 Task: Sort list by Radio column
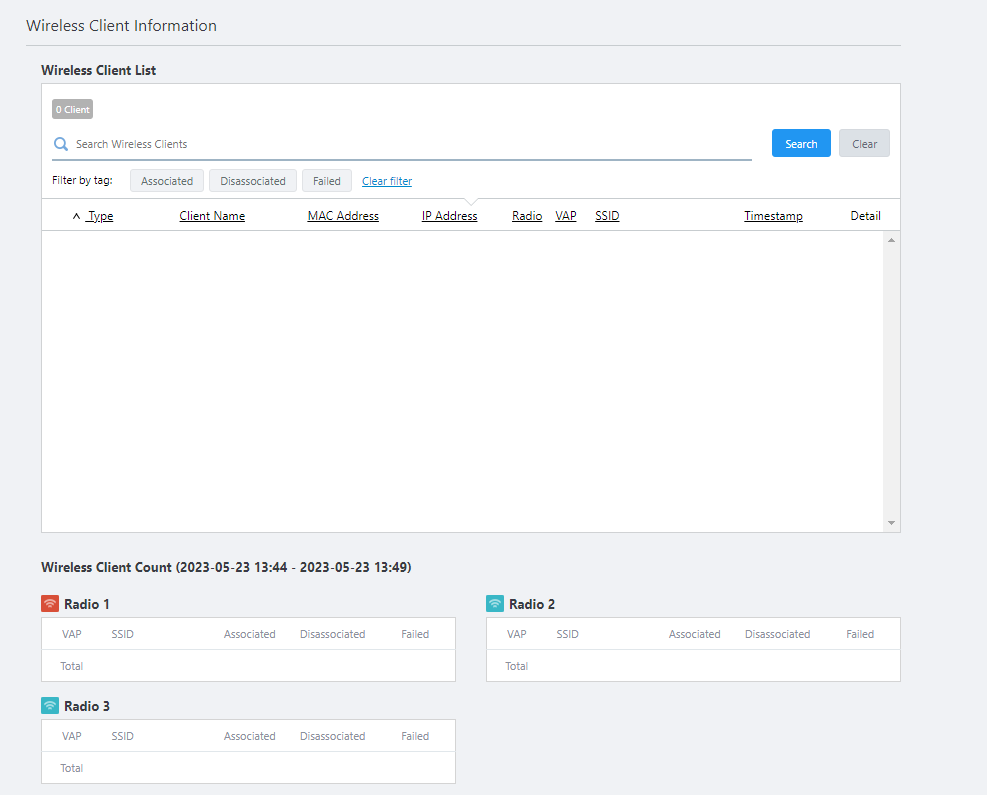pyautogui.click(x=527, y=216)
